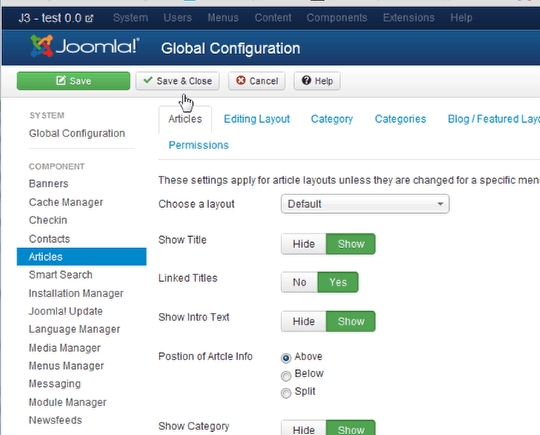Select the Split radio option
Viewport: 540px width, 435px height.
click(x=286, y=393)
